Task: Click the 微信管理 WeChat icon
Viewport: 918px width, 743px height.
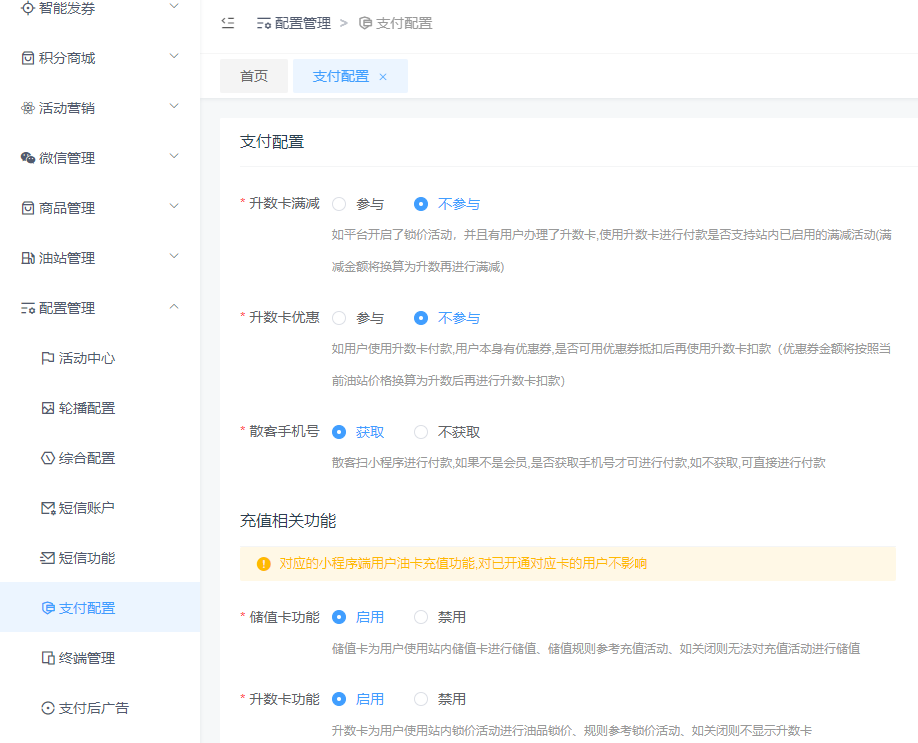Action: tap(28, 157)
